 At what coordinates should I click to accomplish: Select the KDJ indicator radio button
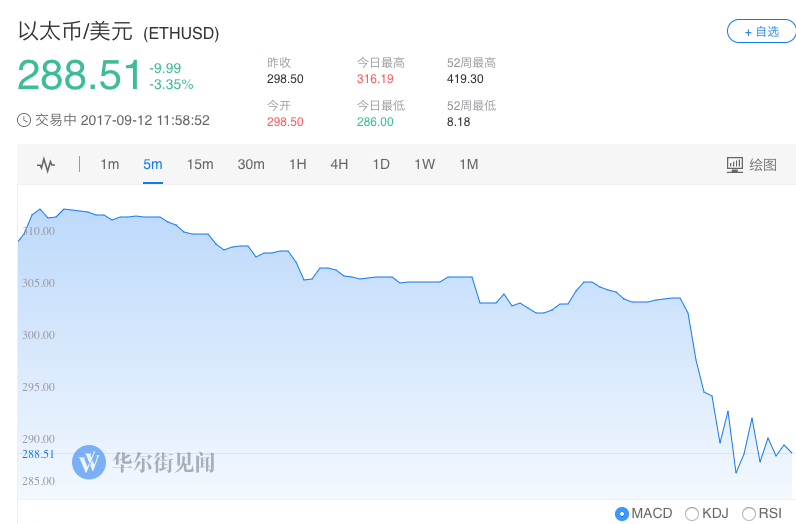point(692,514)
